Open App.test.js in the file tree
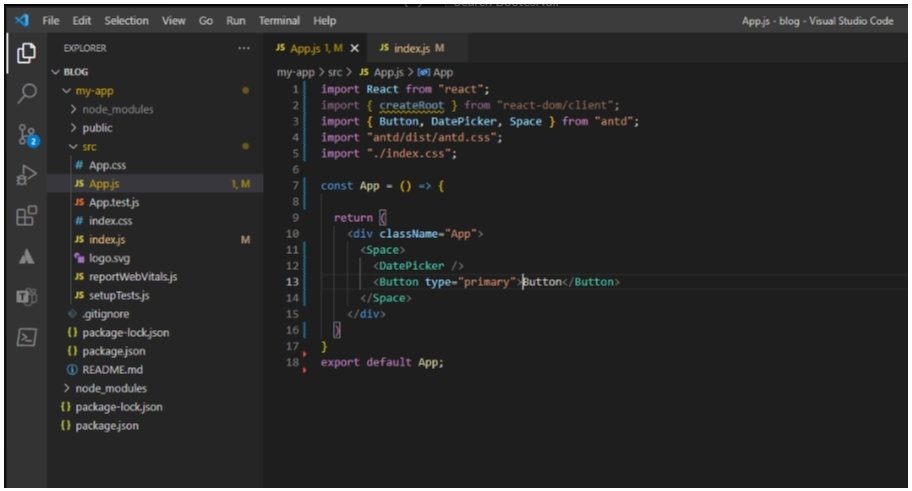Screen dimensions: 912x491 point(113,203)
